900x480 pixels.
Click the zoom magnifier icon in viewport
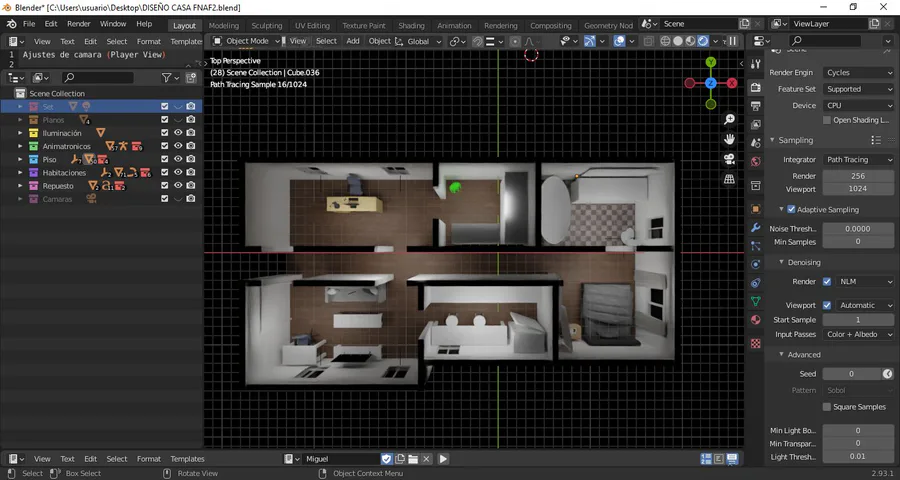click(x=730, y=120)
